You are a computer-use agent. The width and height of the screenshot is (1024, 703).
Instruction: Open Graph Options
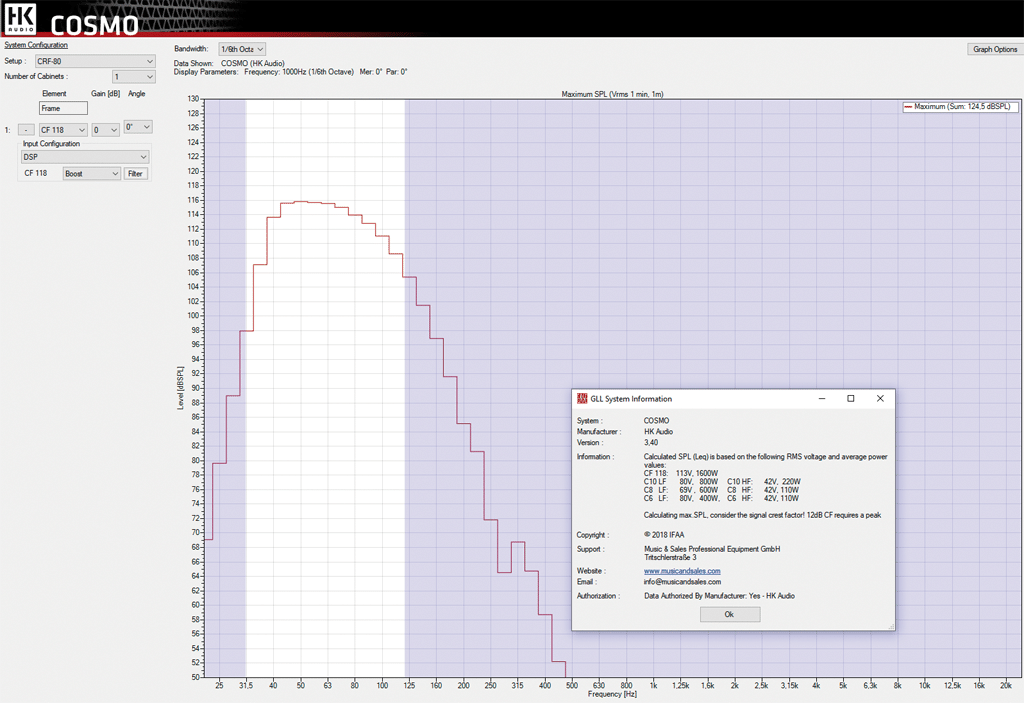click(994, 49)
